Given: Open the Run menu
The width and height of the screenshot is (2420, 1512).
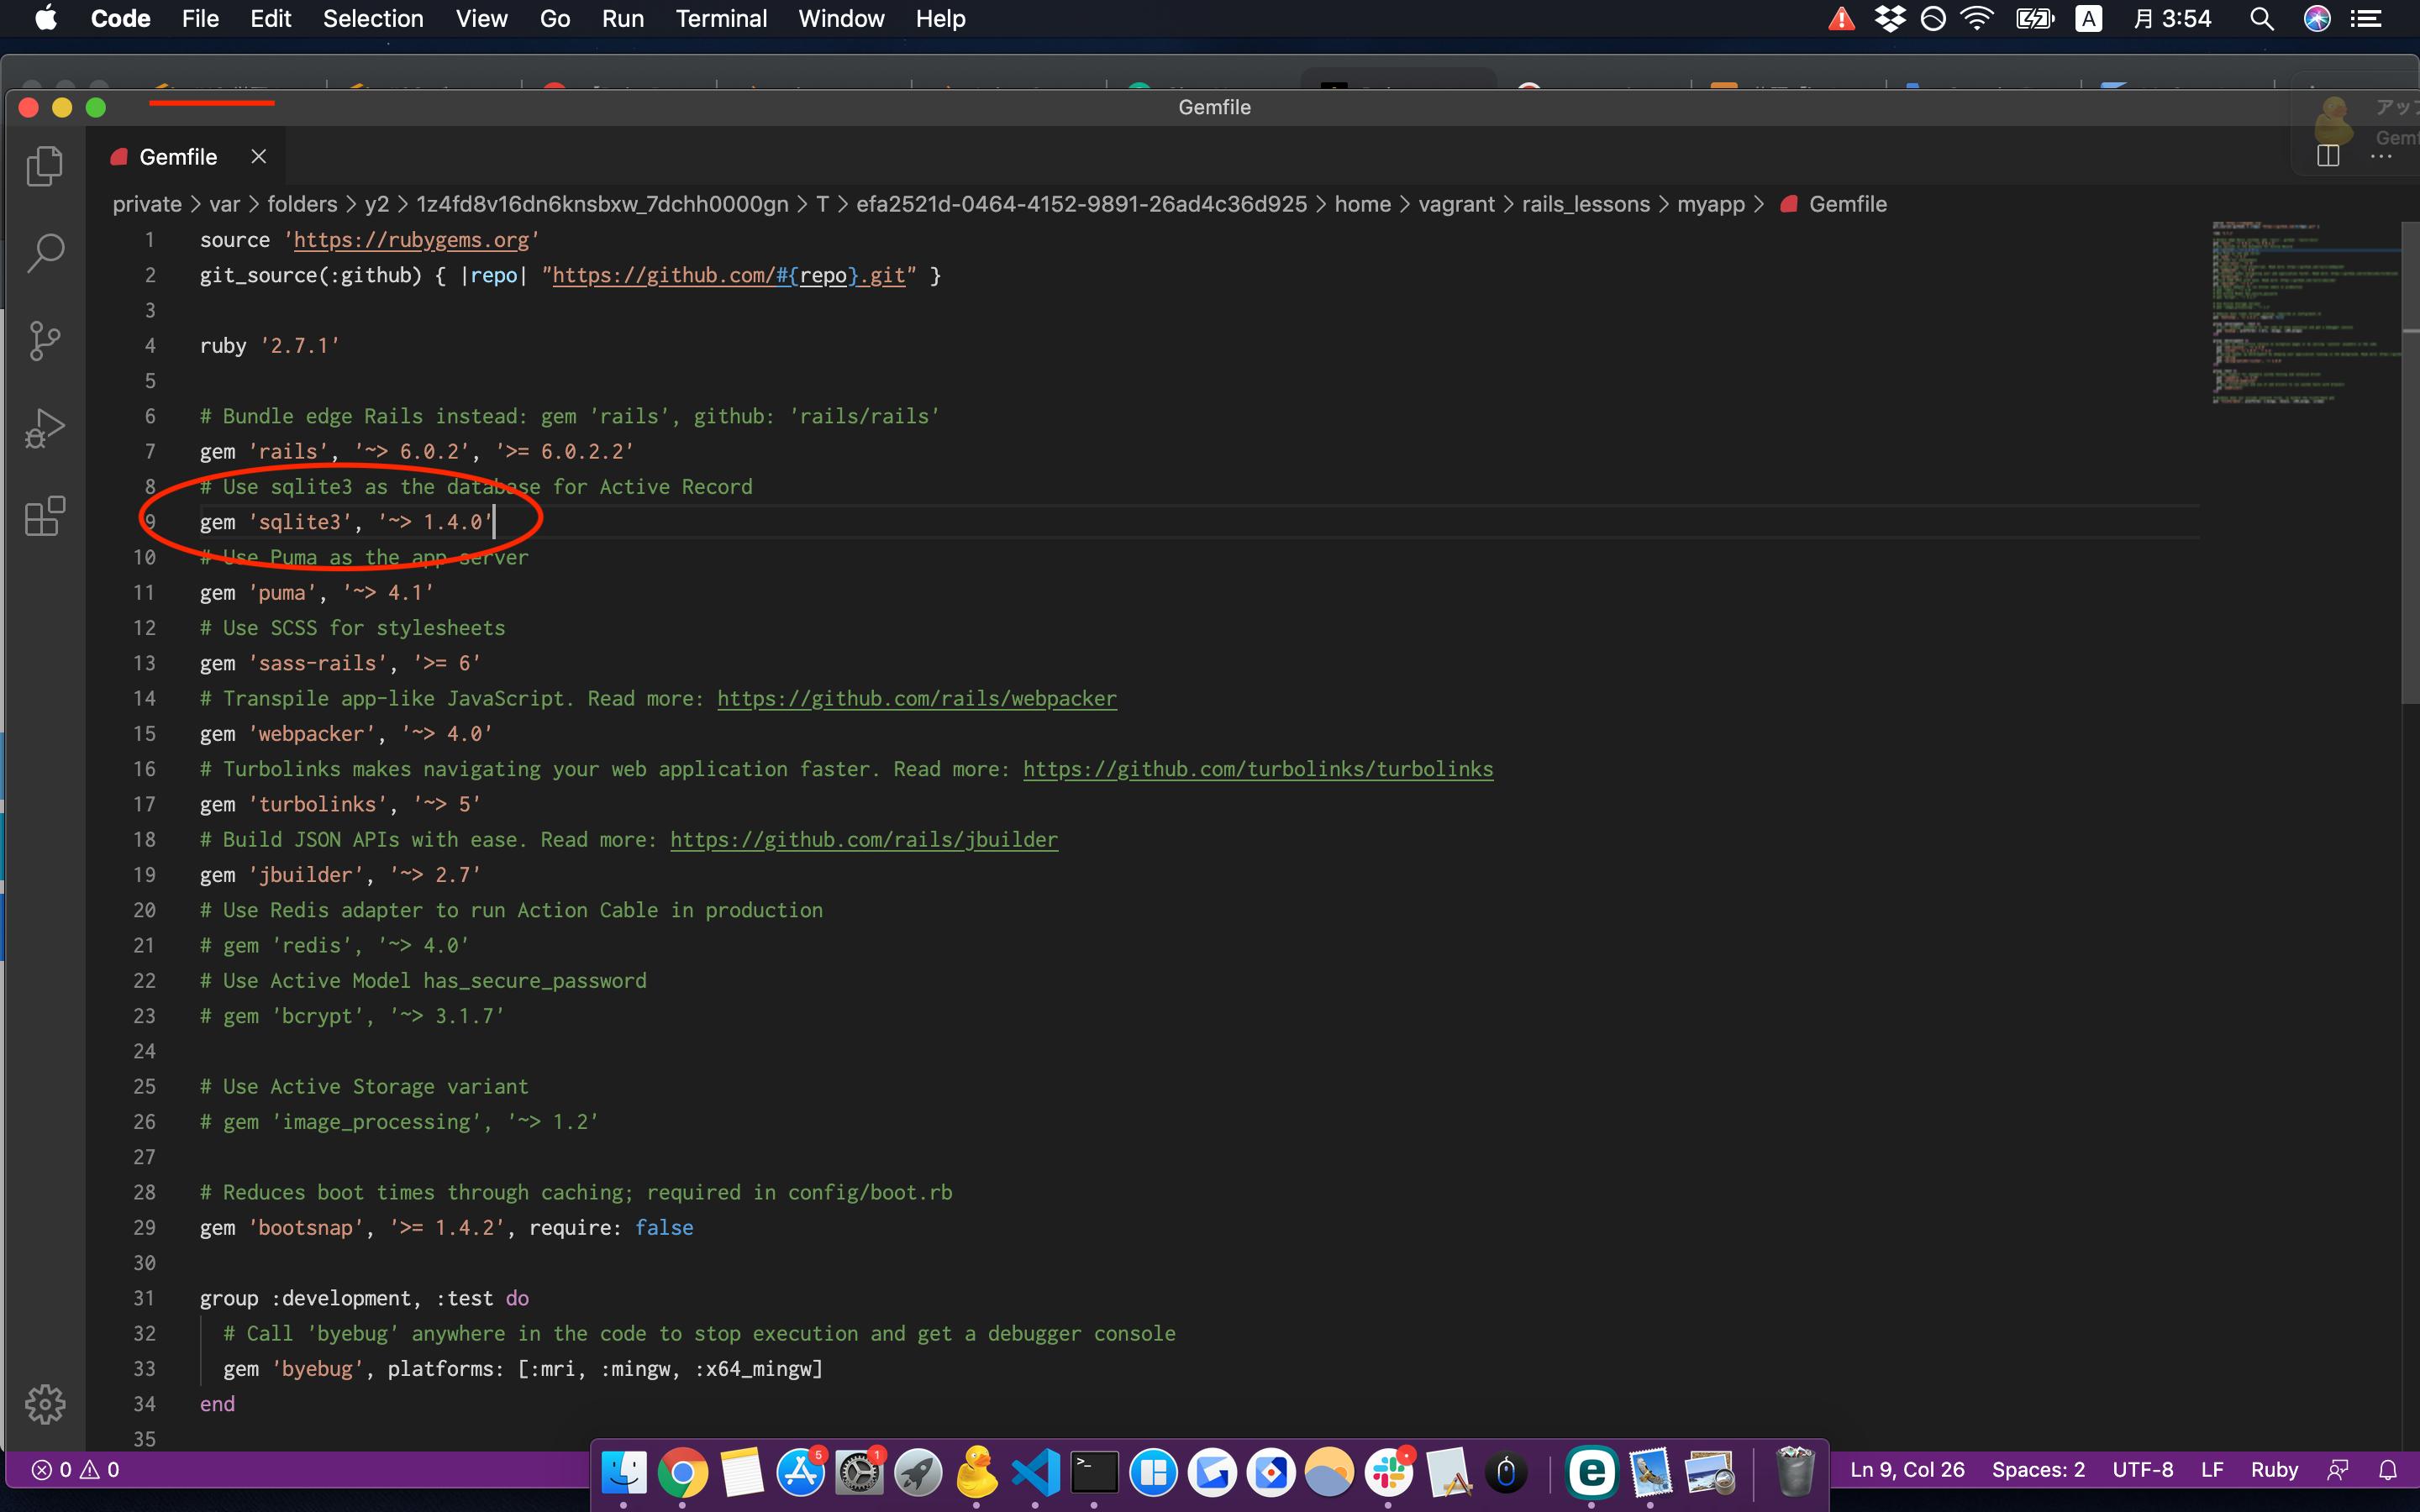Looking at the screenshot, I should point(623,18).
